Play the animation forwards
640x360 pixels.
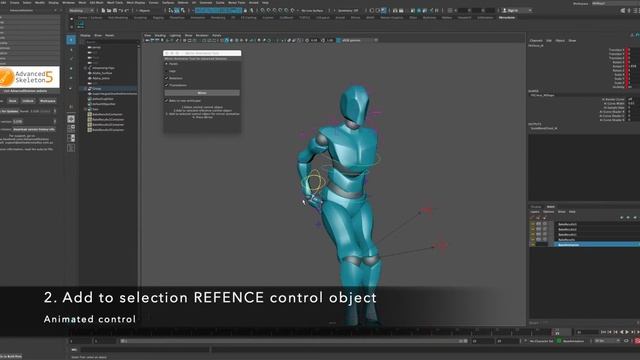(x=627, y=332)
